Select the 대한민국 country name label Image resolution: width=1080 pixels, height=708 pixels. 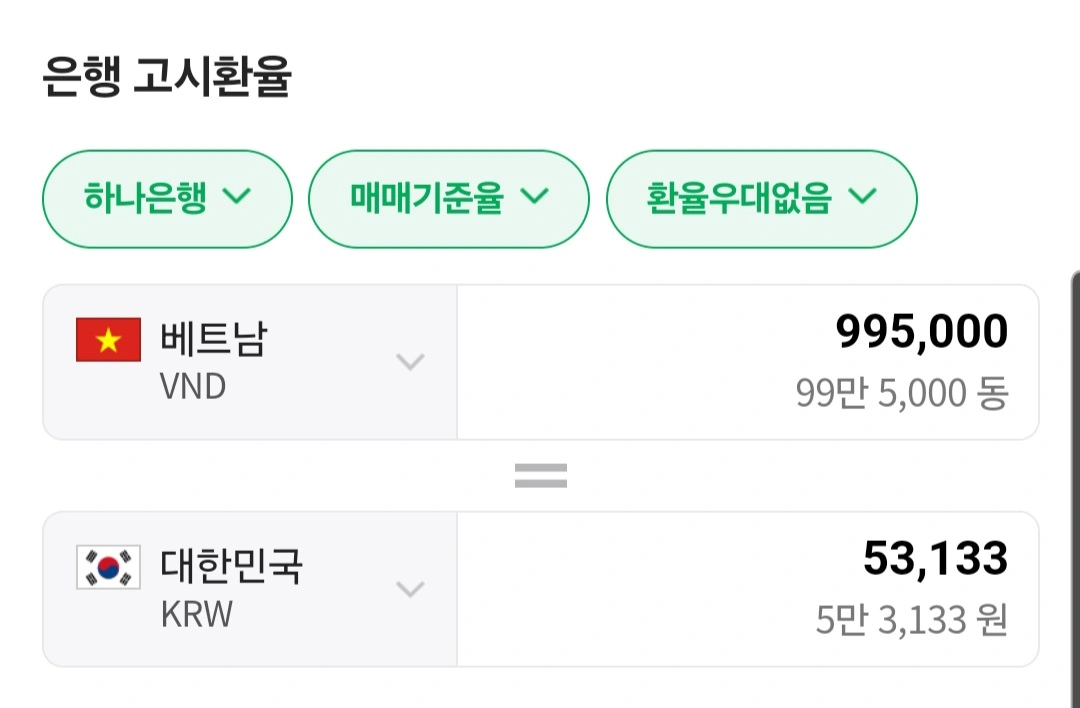click(231, 565)
